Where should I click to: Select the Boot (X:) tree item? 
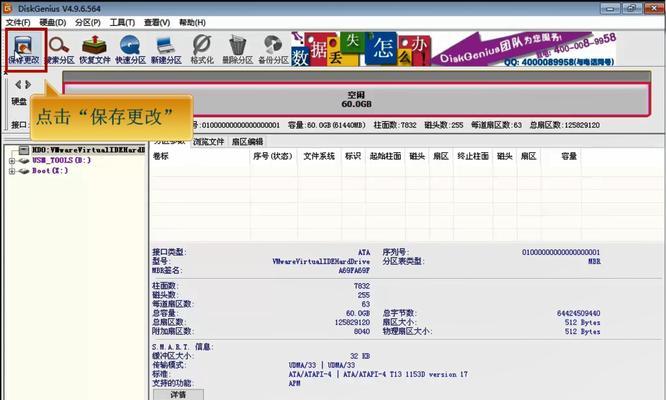(x=50, y=171)
